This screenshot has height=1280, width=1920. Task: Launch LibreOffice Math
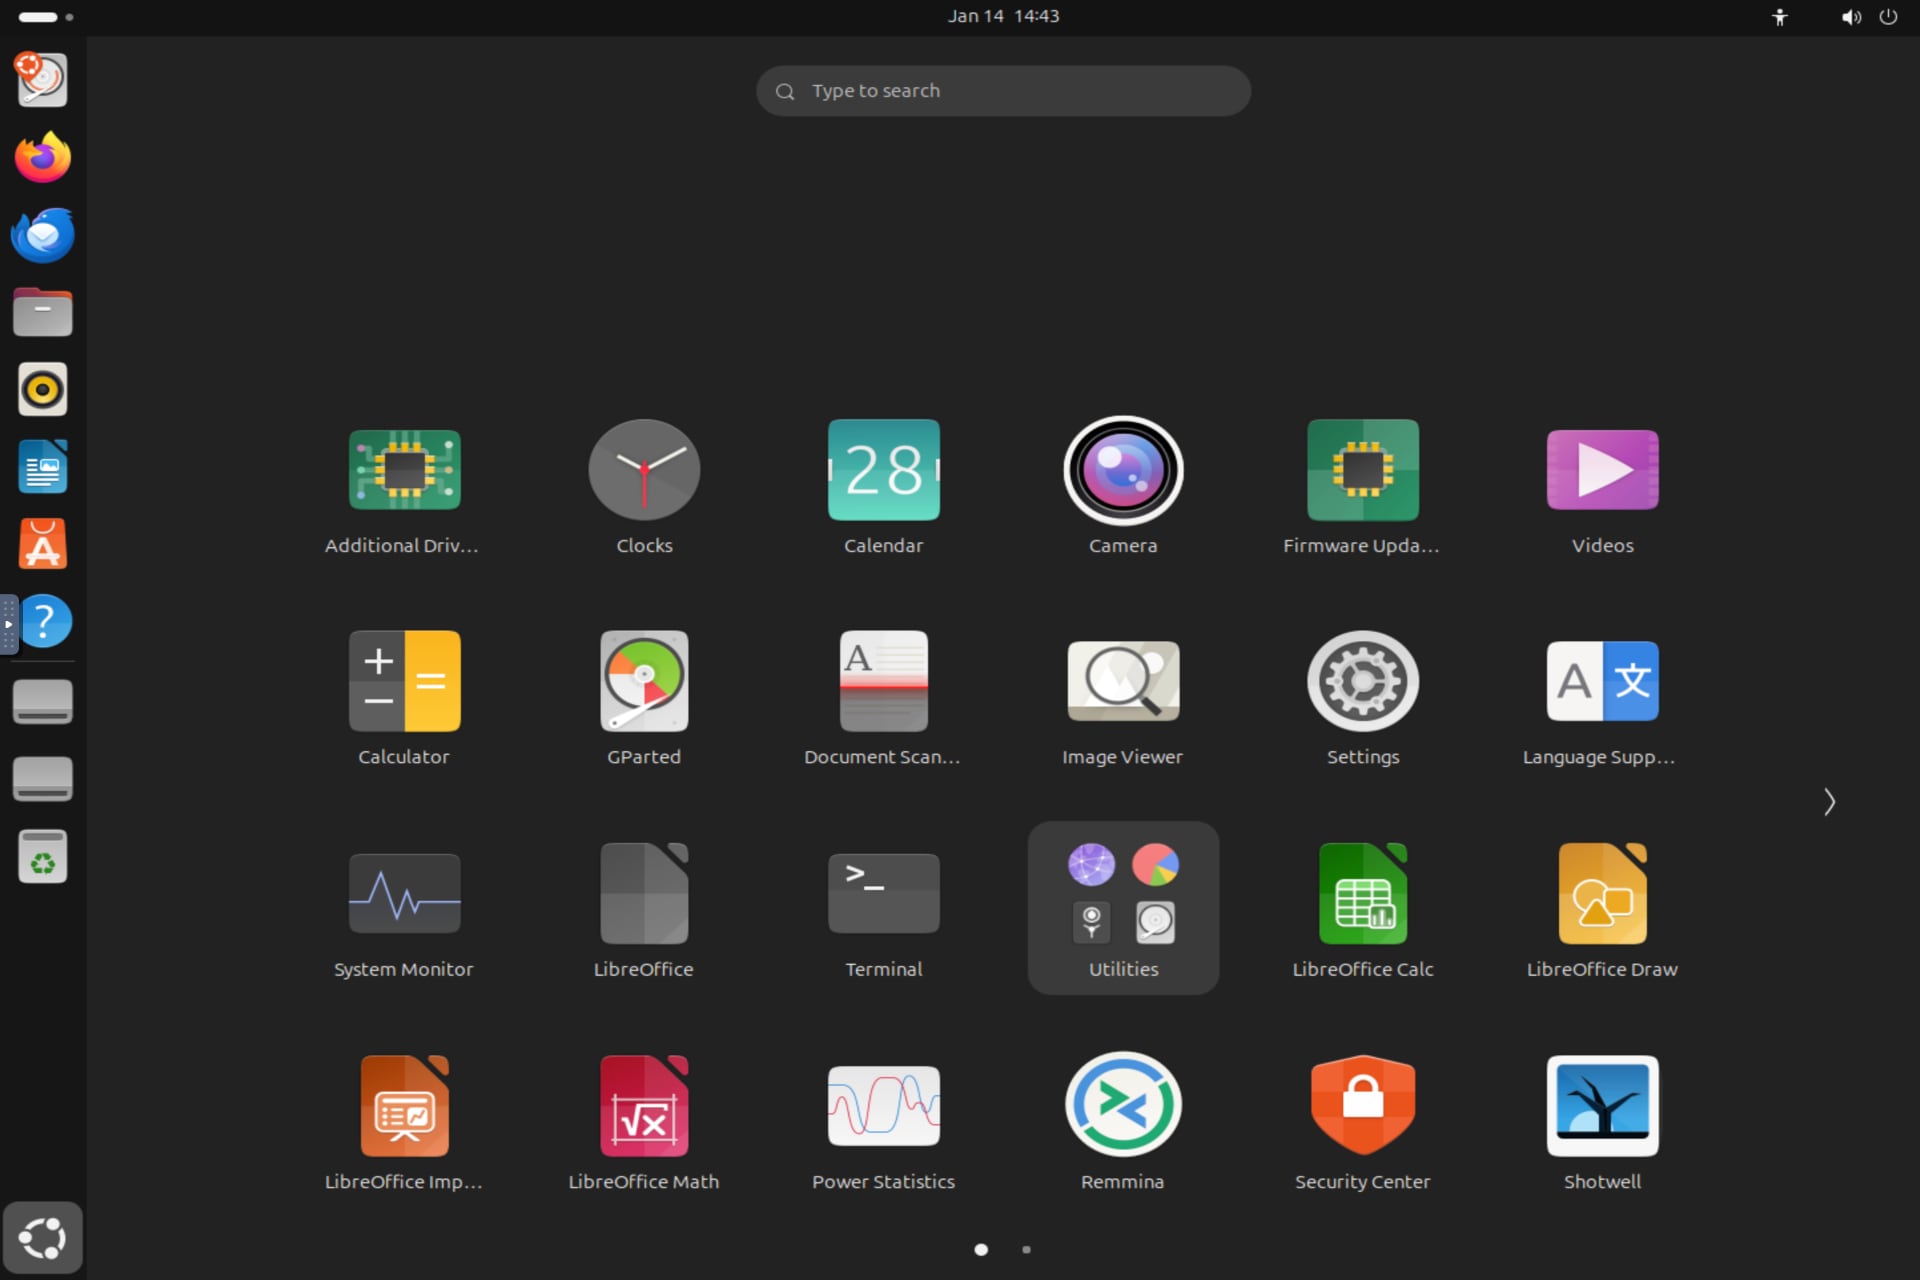[644, 1123]
